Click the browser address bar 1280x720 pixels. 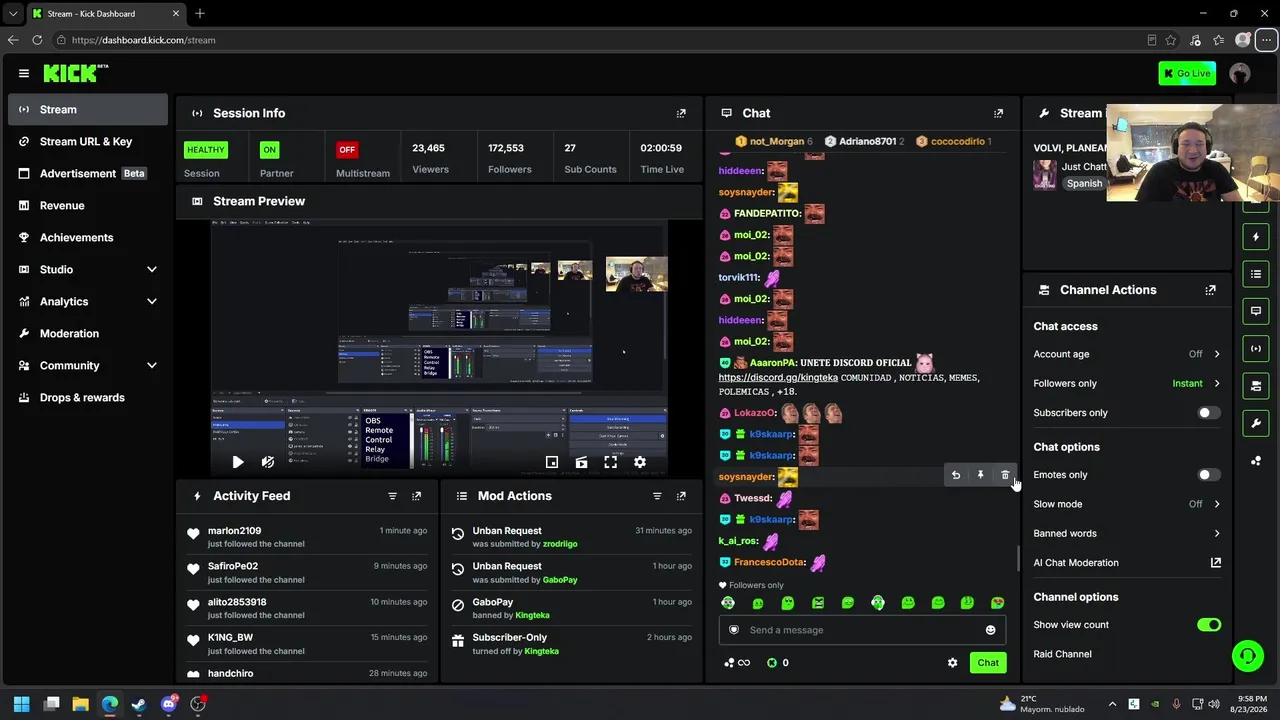coord(600,40)
